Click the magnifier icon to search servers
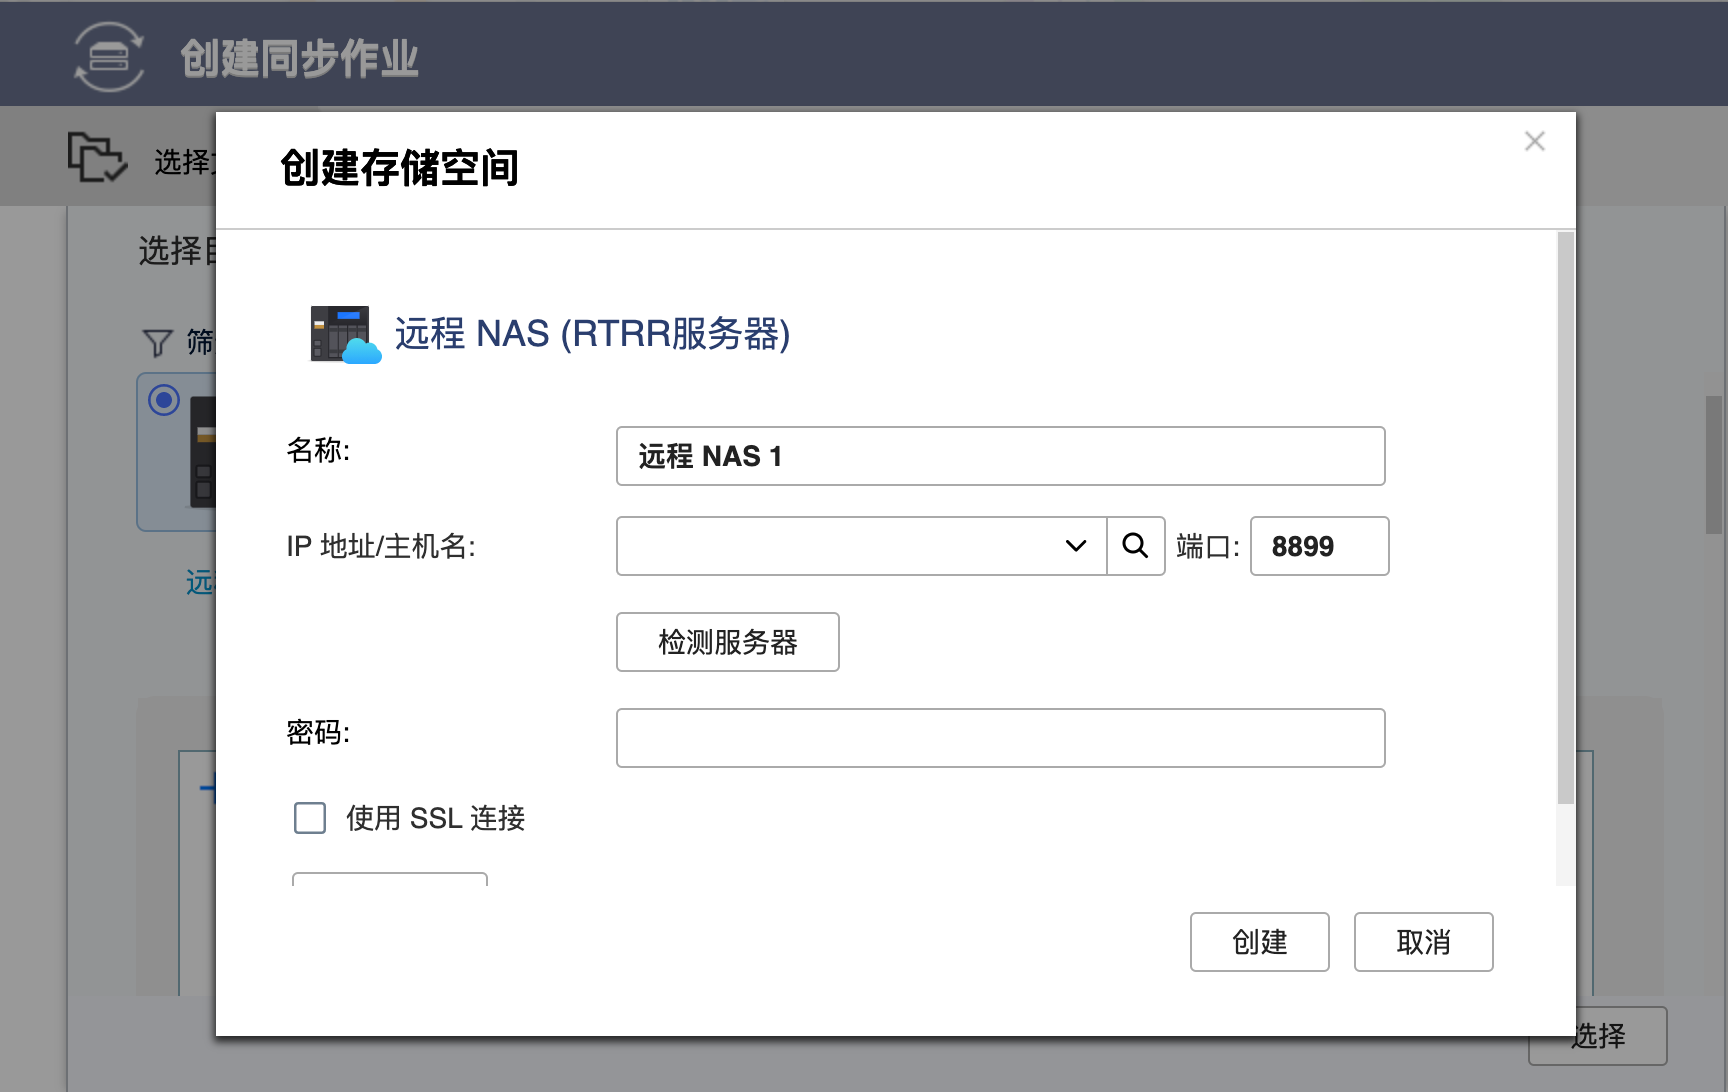1728x1092 pixels. pos(1135,546)
